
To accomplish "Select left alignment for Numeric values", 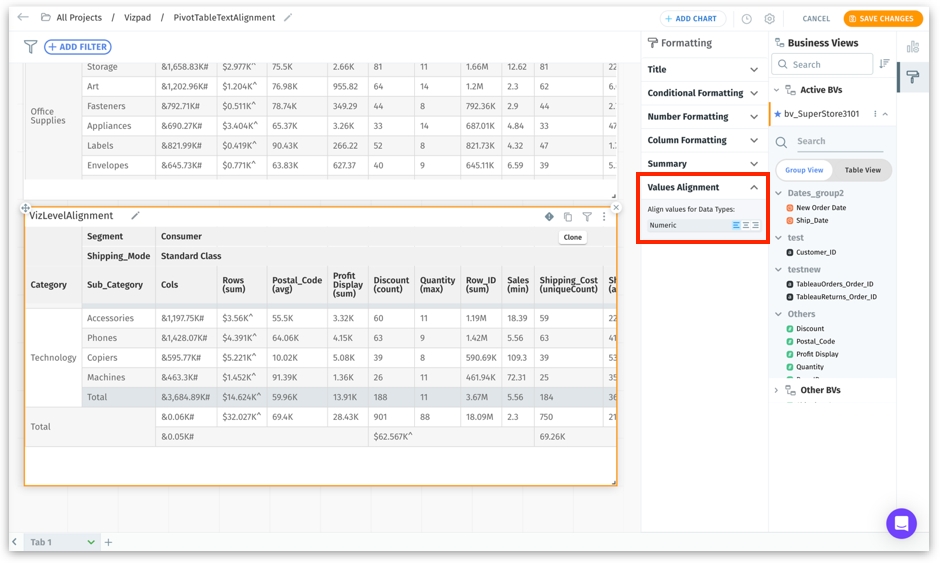I will [x=736, y=226].
